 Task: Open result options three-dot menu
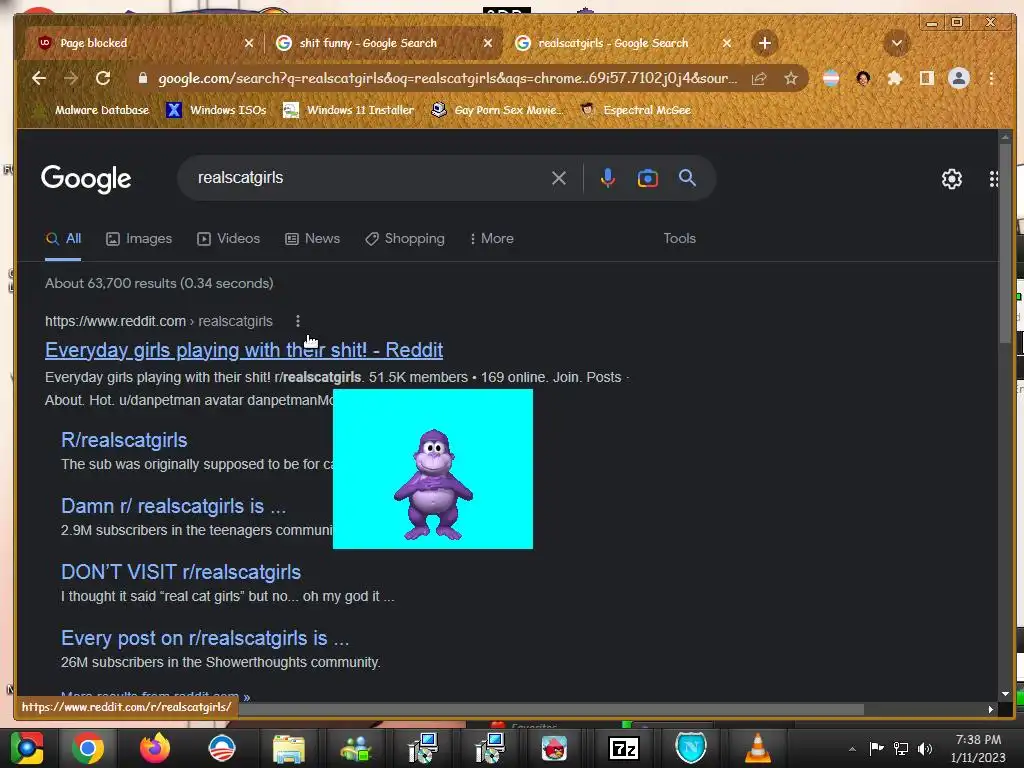click(x=298, y=321)
